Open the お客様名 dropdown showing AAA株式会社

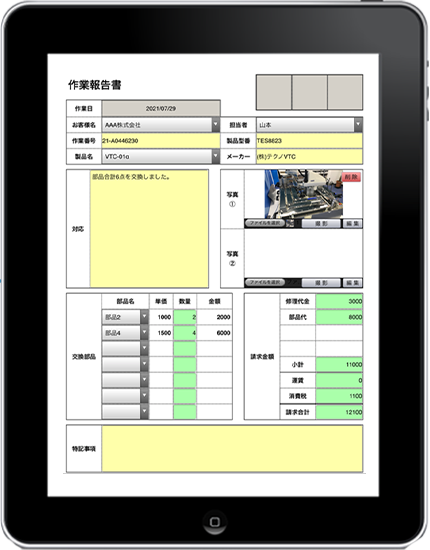click(161, 125)
